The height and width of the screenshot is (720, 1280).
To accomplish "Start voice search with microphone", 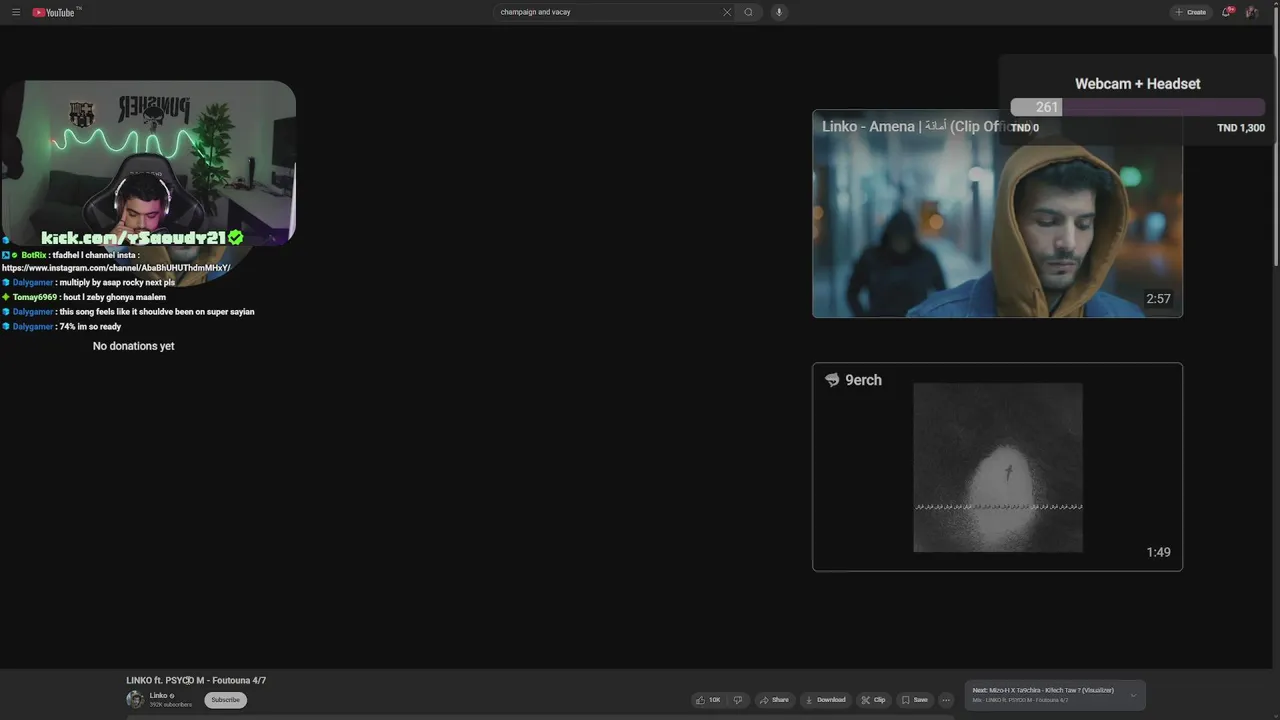I will coord(779,12).
